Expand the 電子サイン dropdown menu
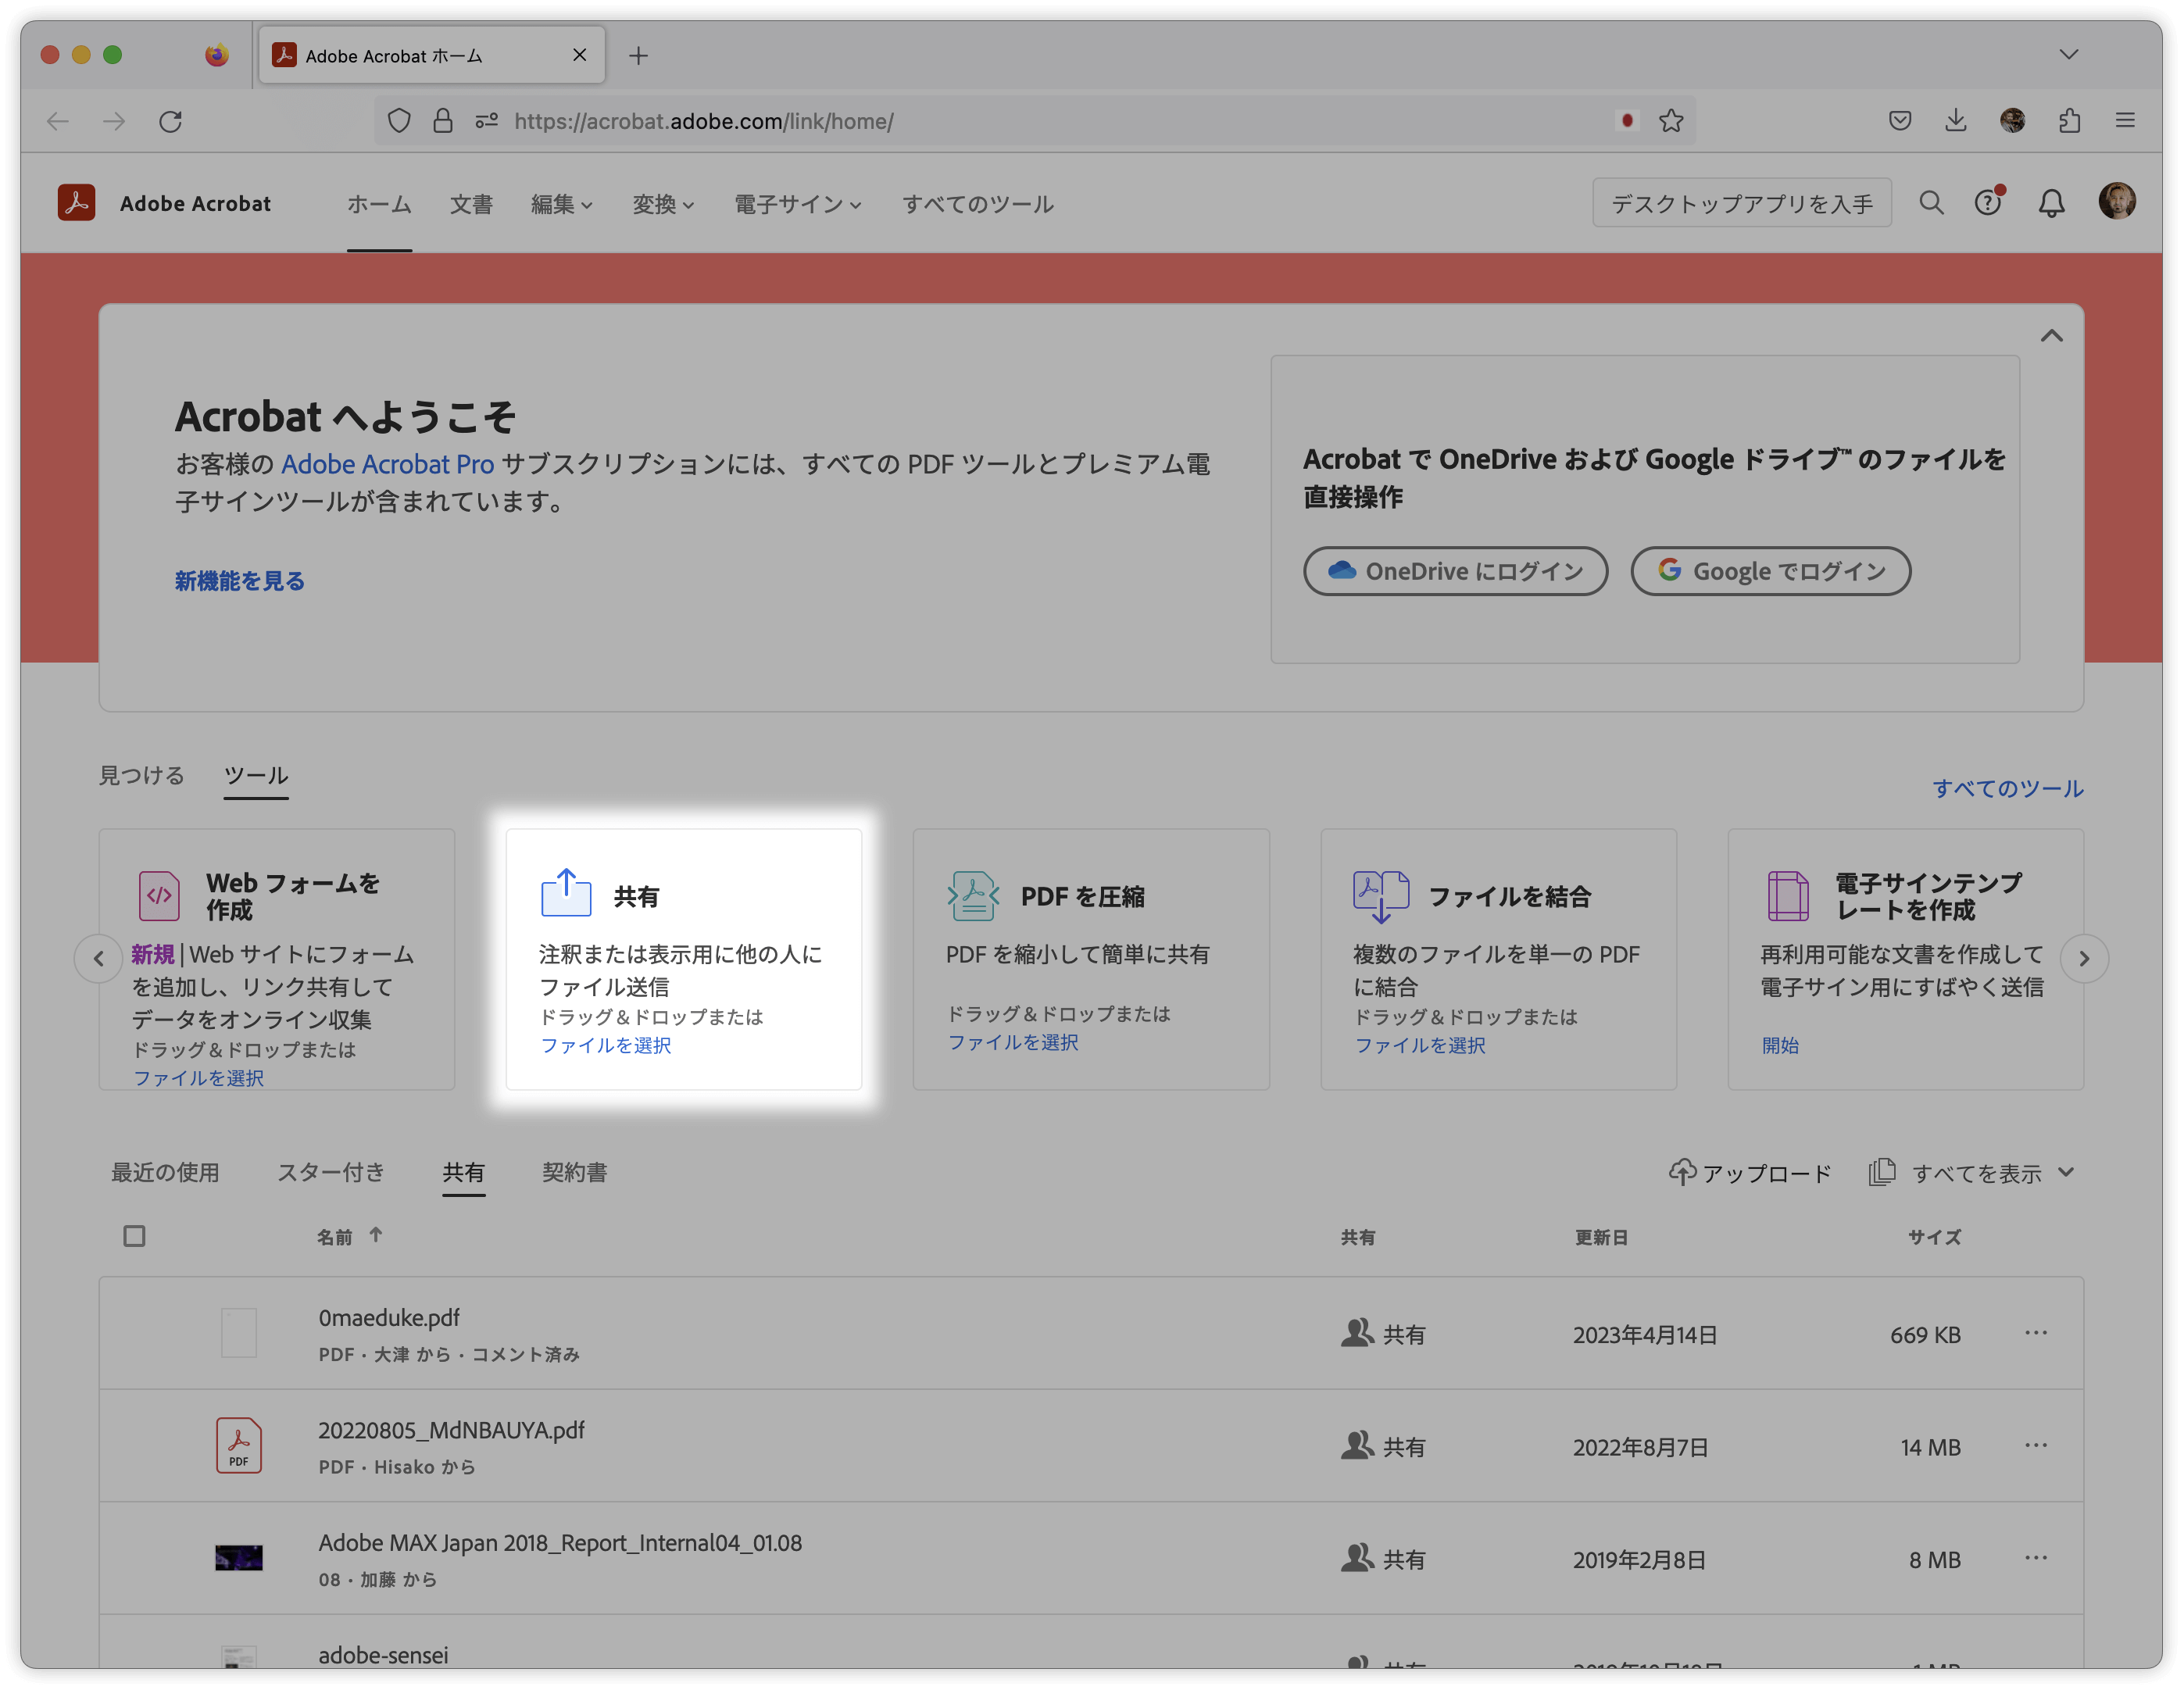2184x1690 pixels. coord(798,204)
